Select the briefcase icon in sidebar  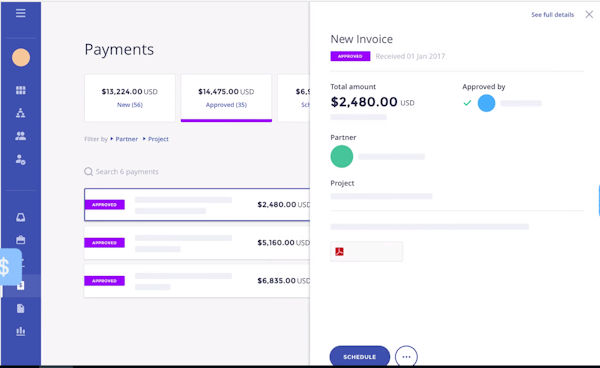[21, 240]
